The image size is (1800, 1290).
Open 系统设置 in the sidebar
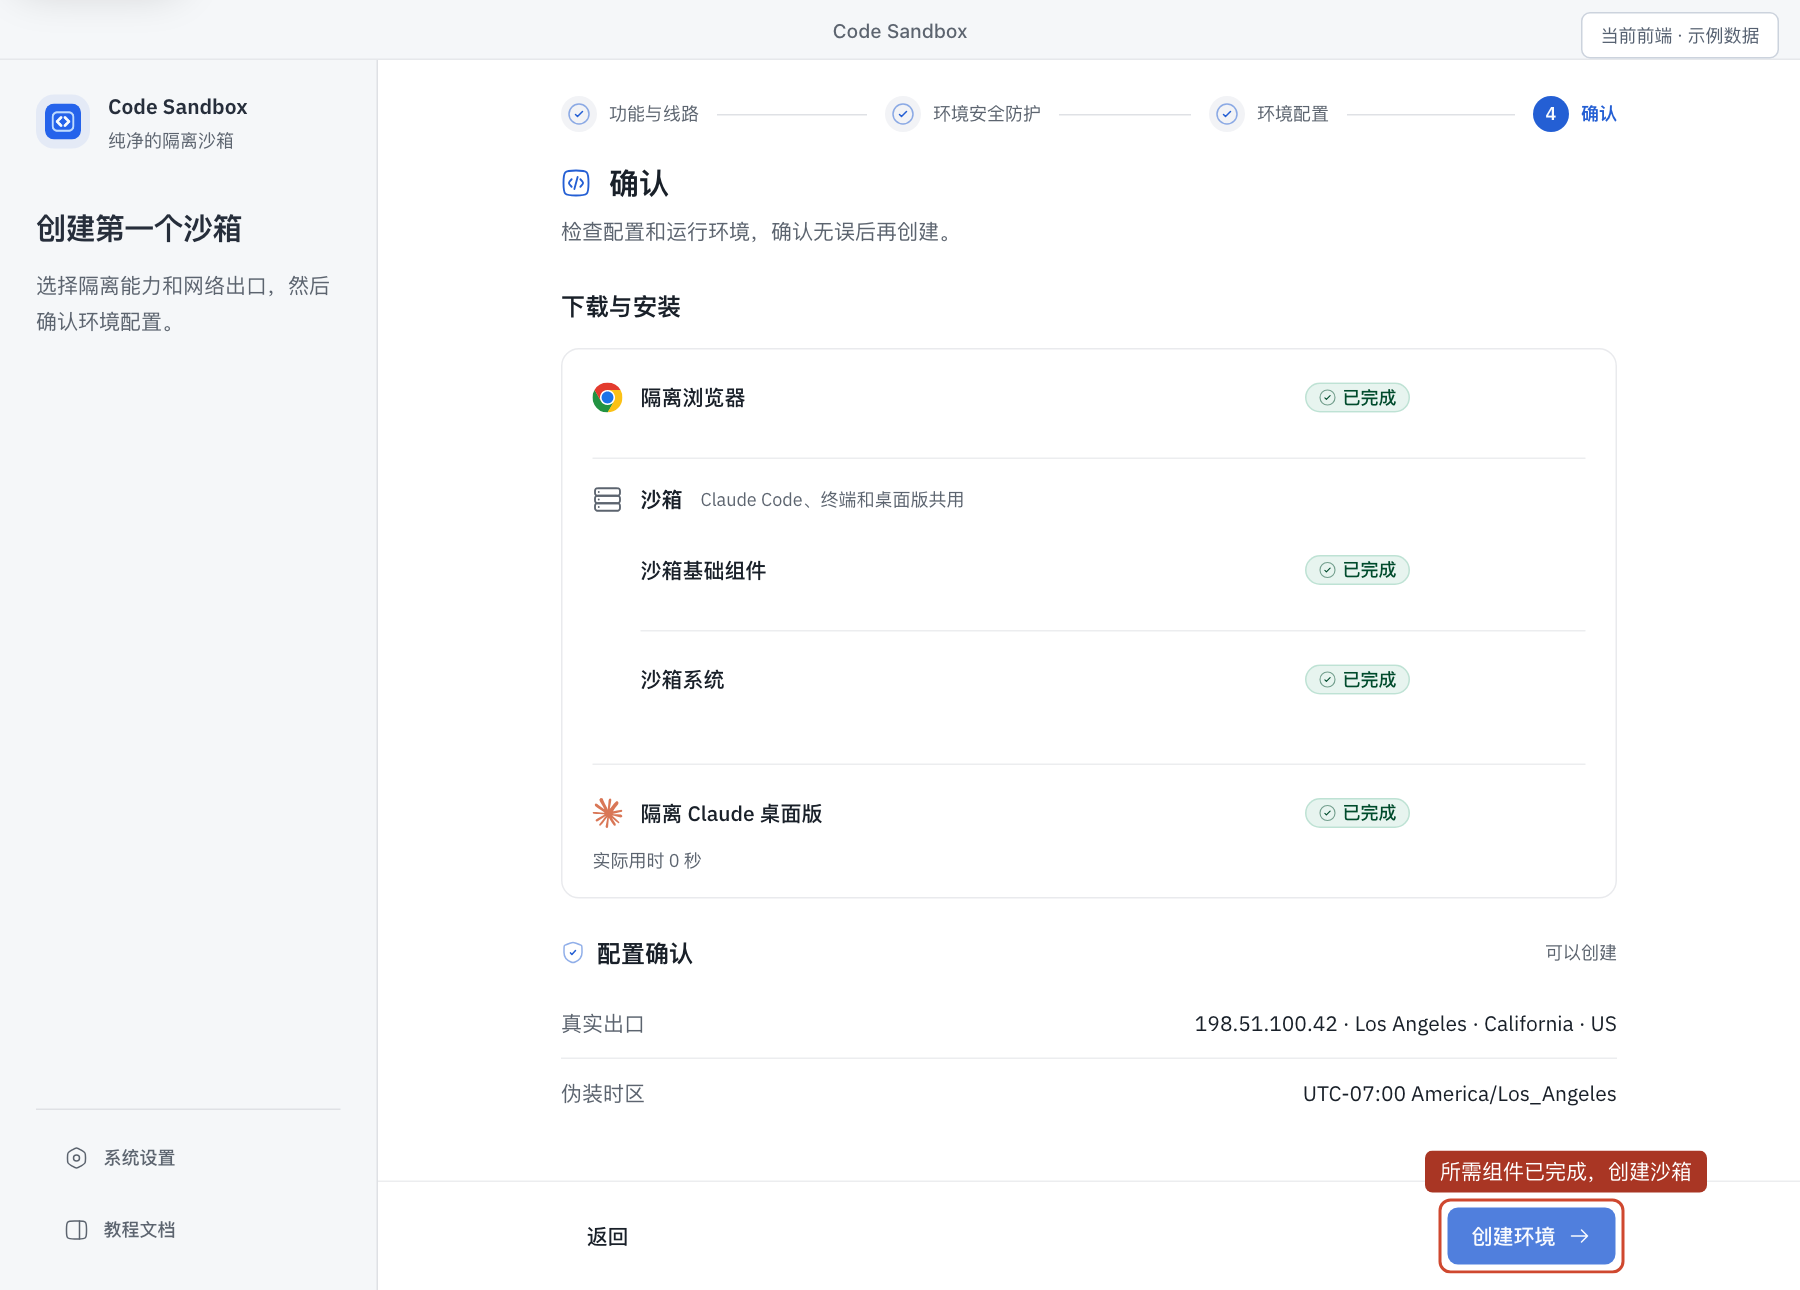pyautogui.click(x=188, y=1158)
